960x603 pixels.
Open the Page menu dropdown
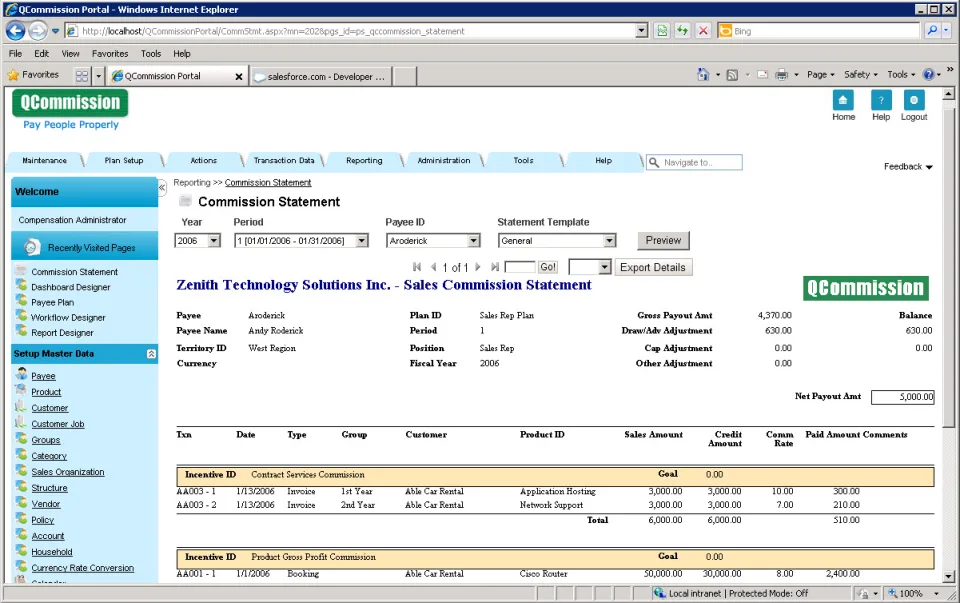820,75
